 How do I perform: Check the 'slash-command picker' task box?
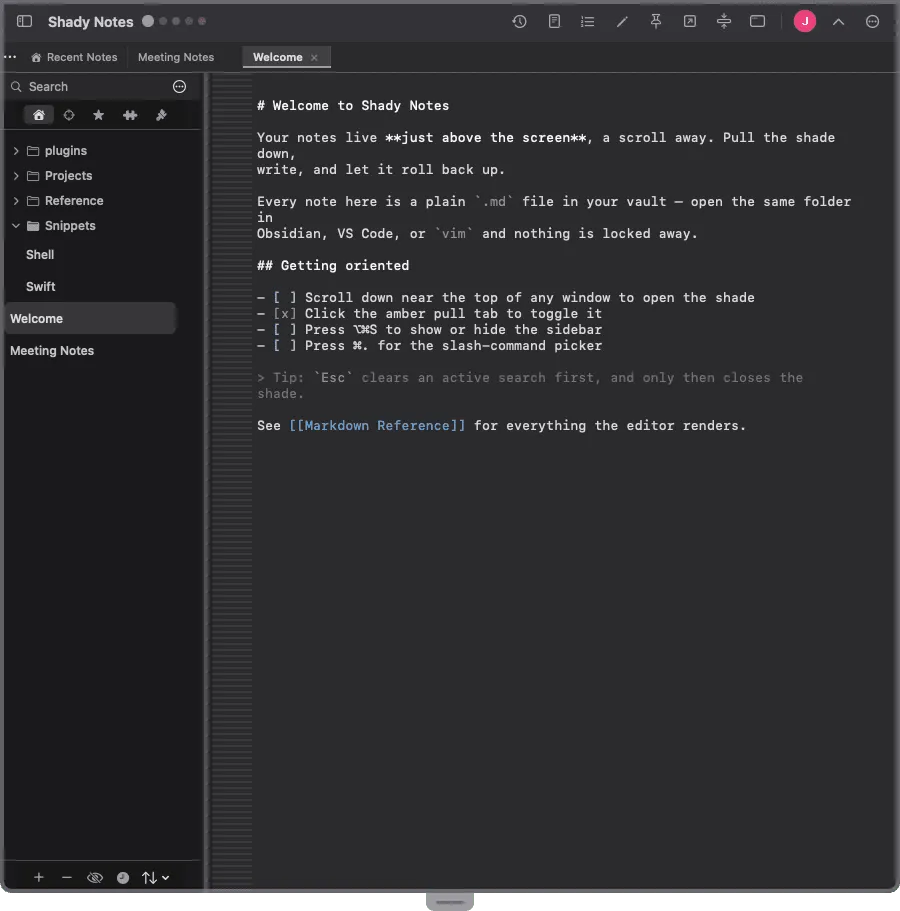coord(285,346)
